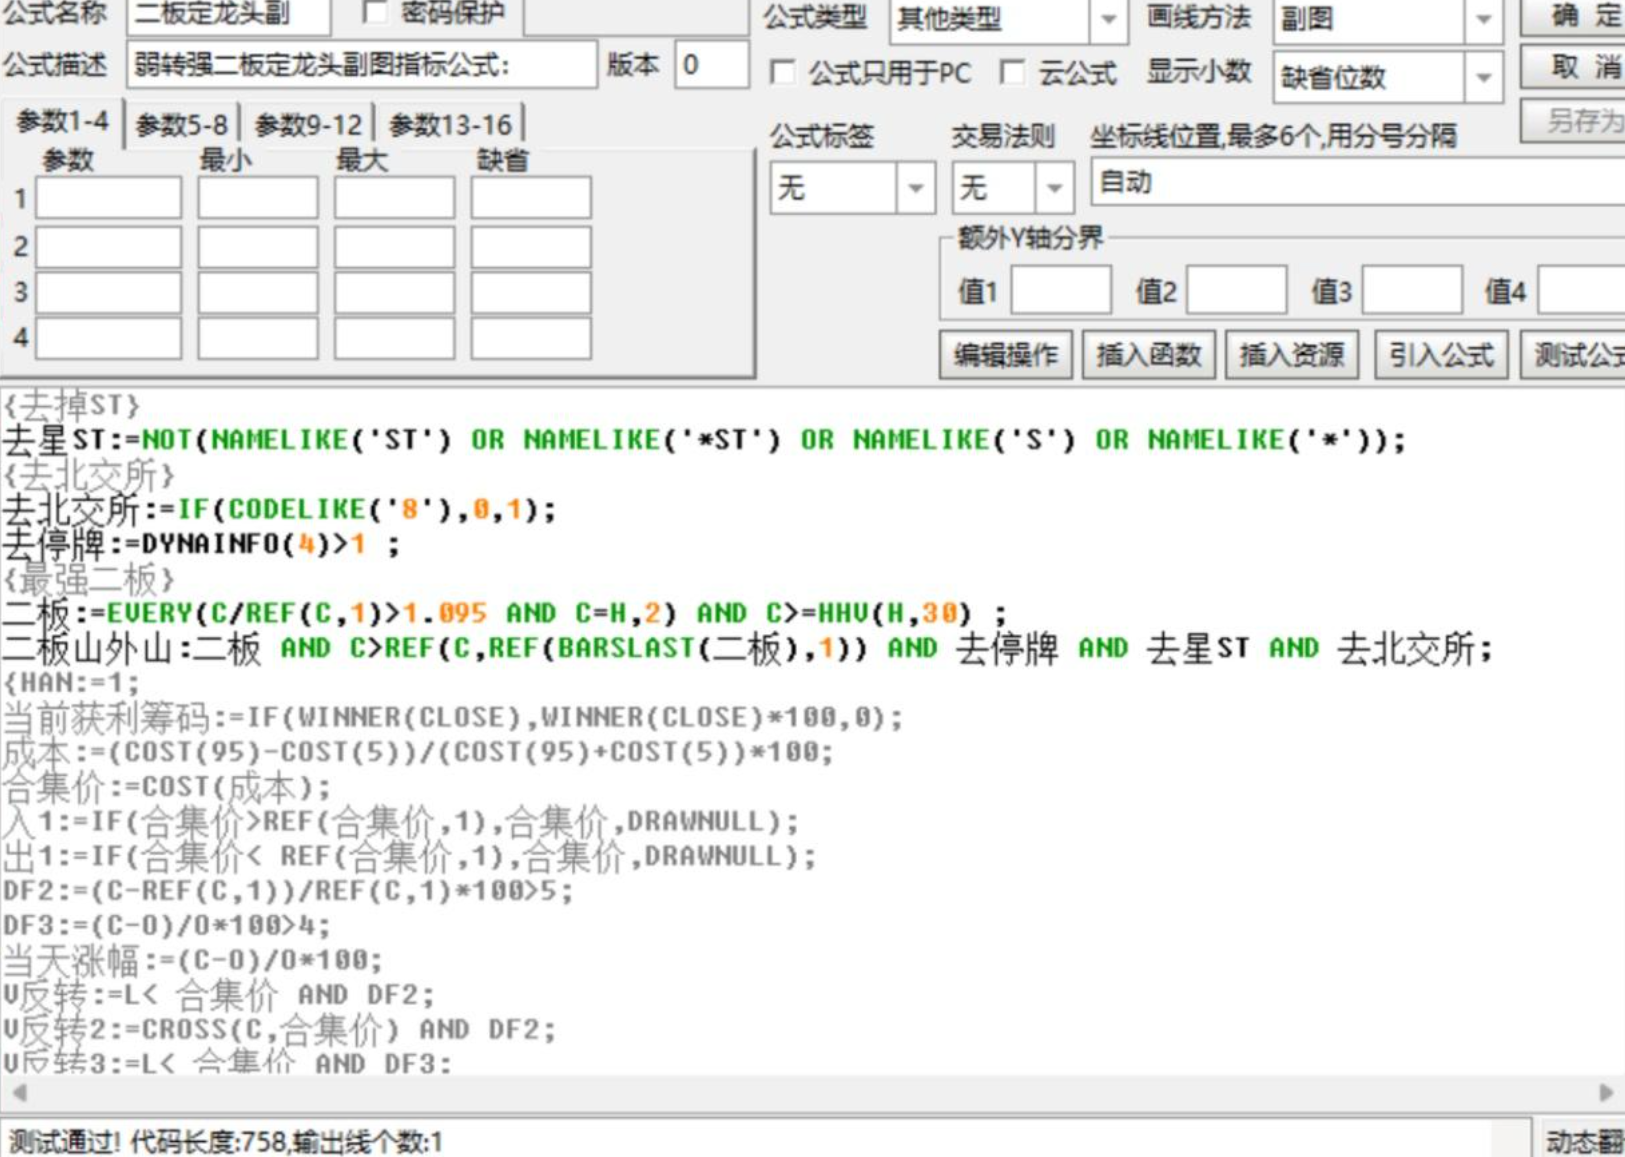
Task: Focus the 公式描述 input field
Action: click(361, 65)
